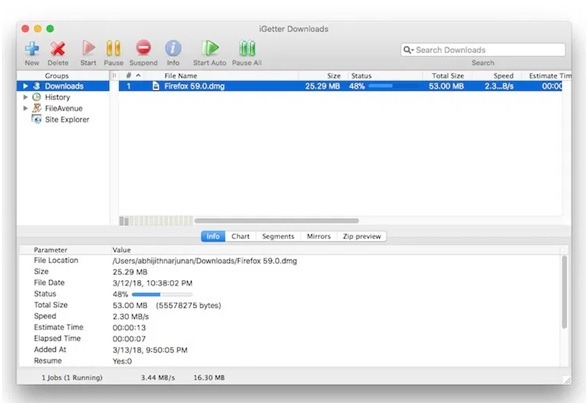Click the segment indicator strip below list

[x=156, y=220]
